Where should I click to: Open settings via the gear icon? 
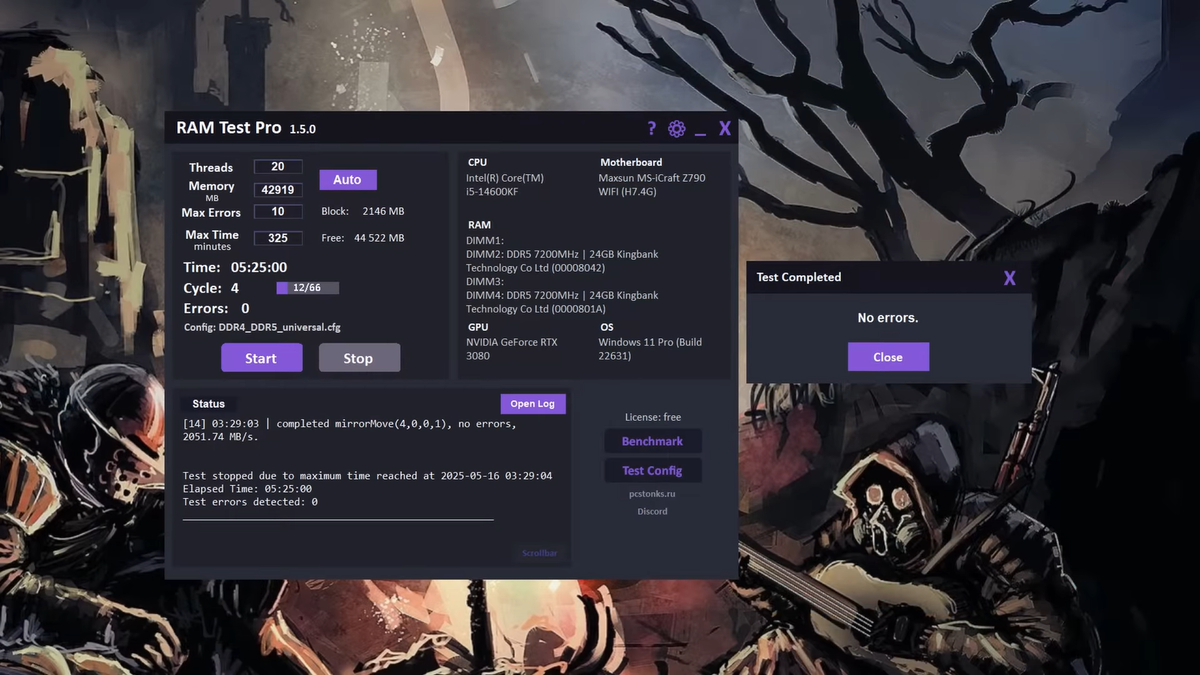(x=677, y=128)
